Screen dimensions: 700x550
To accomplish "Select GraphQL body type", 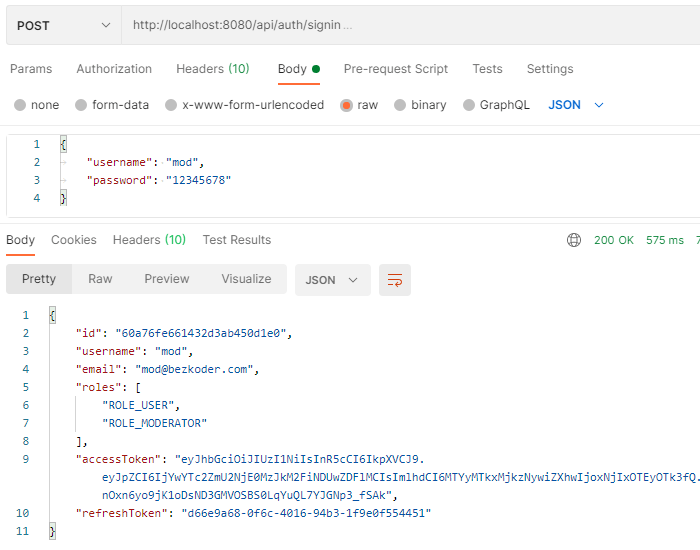I will 496,105.
